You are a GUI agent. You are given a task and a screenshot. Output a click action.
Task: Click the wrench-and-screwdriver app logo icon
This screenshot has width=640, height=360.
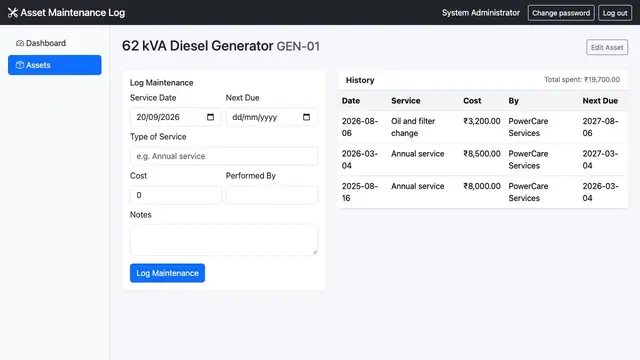pyautogui.click(x=13, y=13)
